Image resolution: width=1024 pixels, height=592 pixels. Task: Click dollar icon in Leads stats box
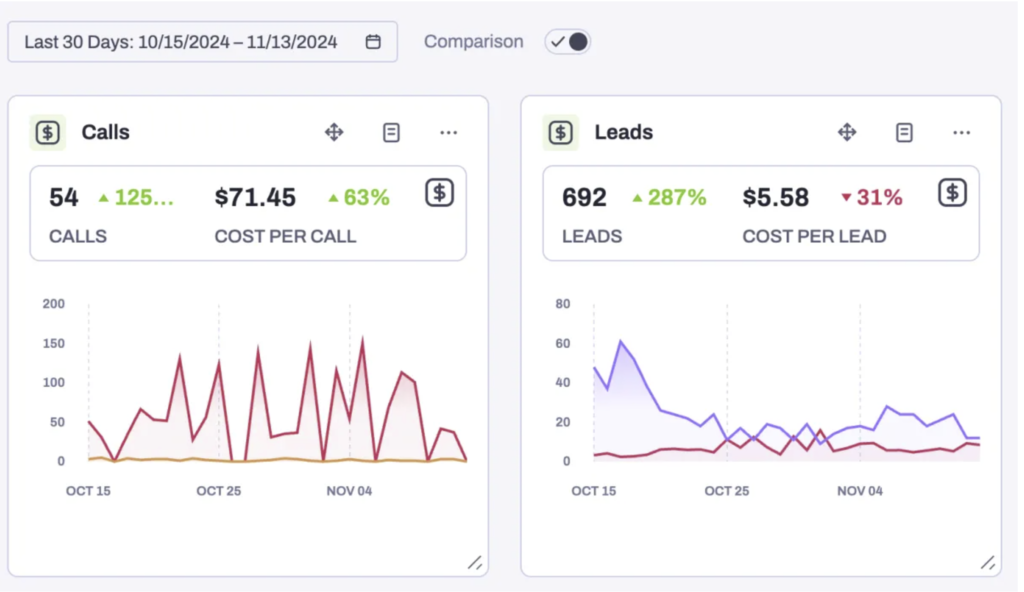click(x=952, y=193)
